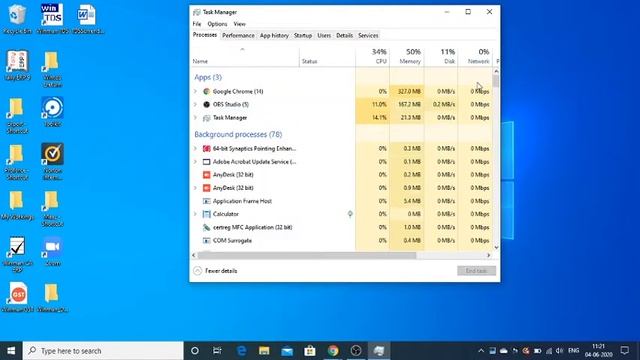Open the Options menu in Task Manager
Image resolution: width=640 pixels, height=360 pixels.
[x=217, y=24]
